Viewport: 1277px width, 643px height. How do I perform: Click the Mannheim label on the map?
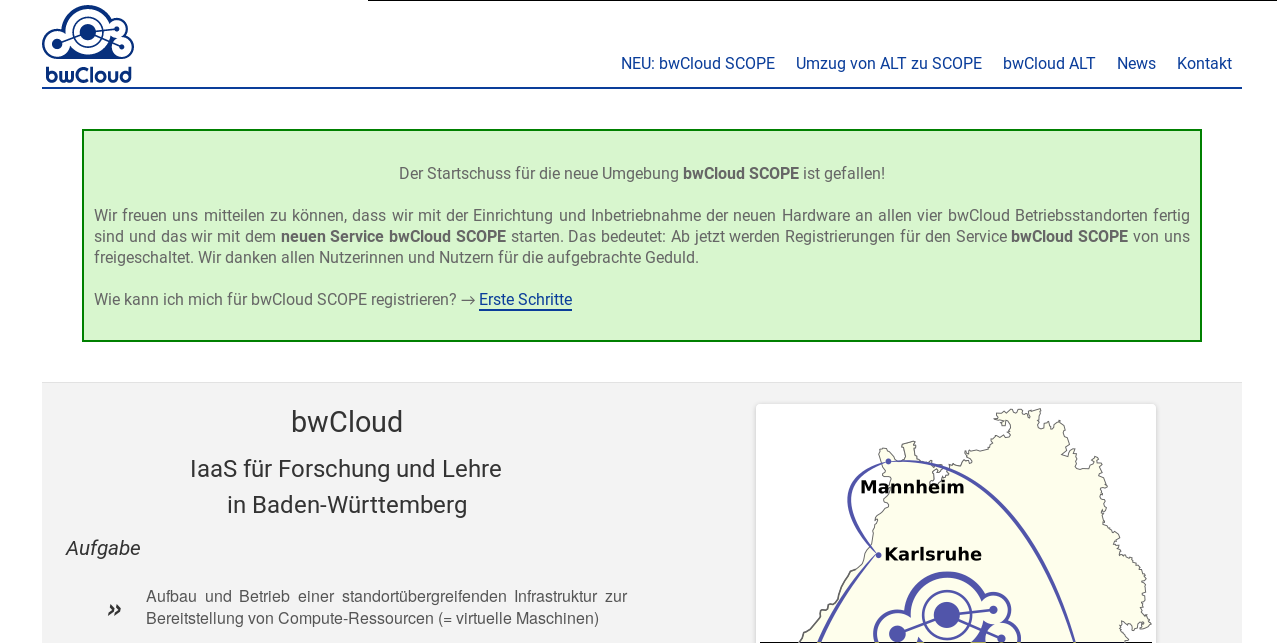[x=912, y=487]
